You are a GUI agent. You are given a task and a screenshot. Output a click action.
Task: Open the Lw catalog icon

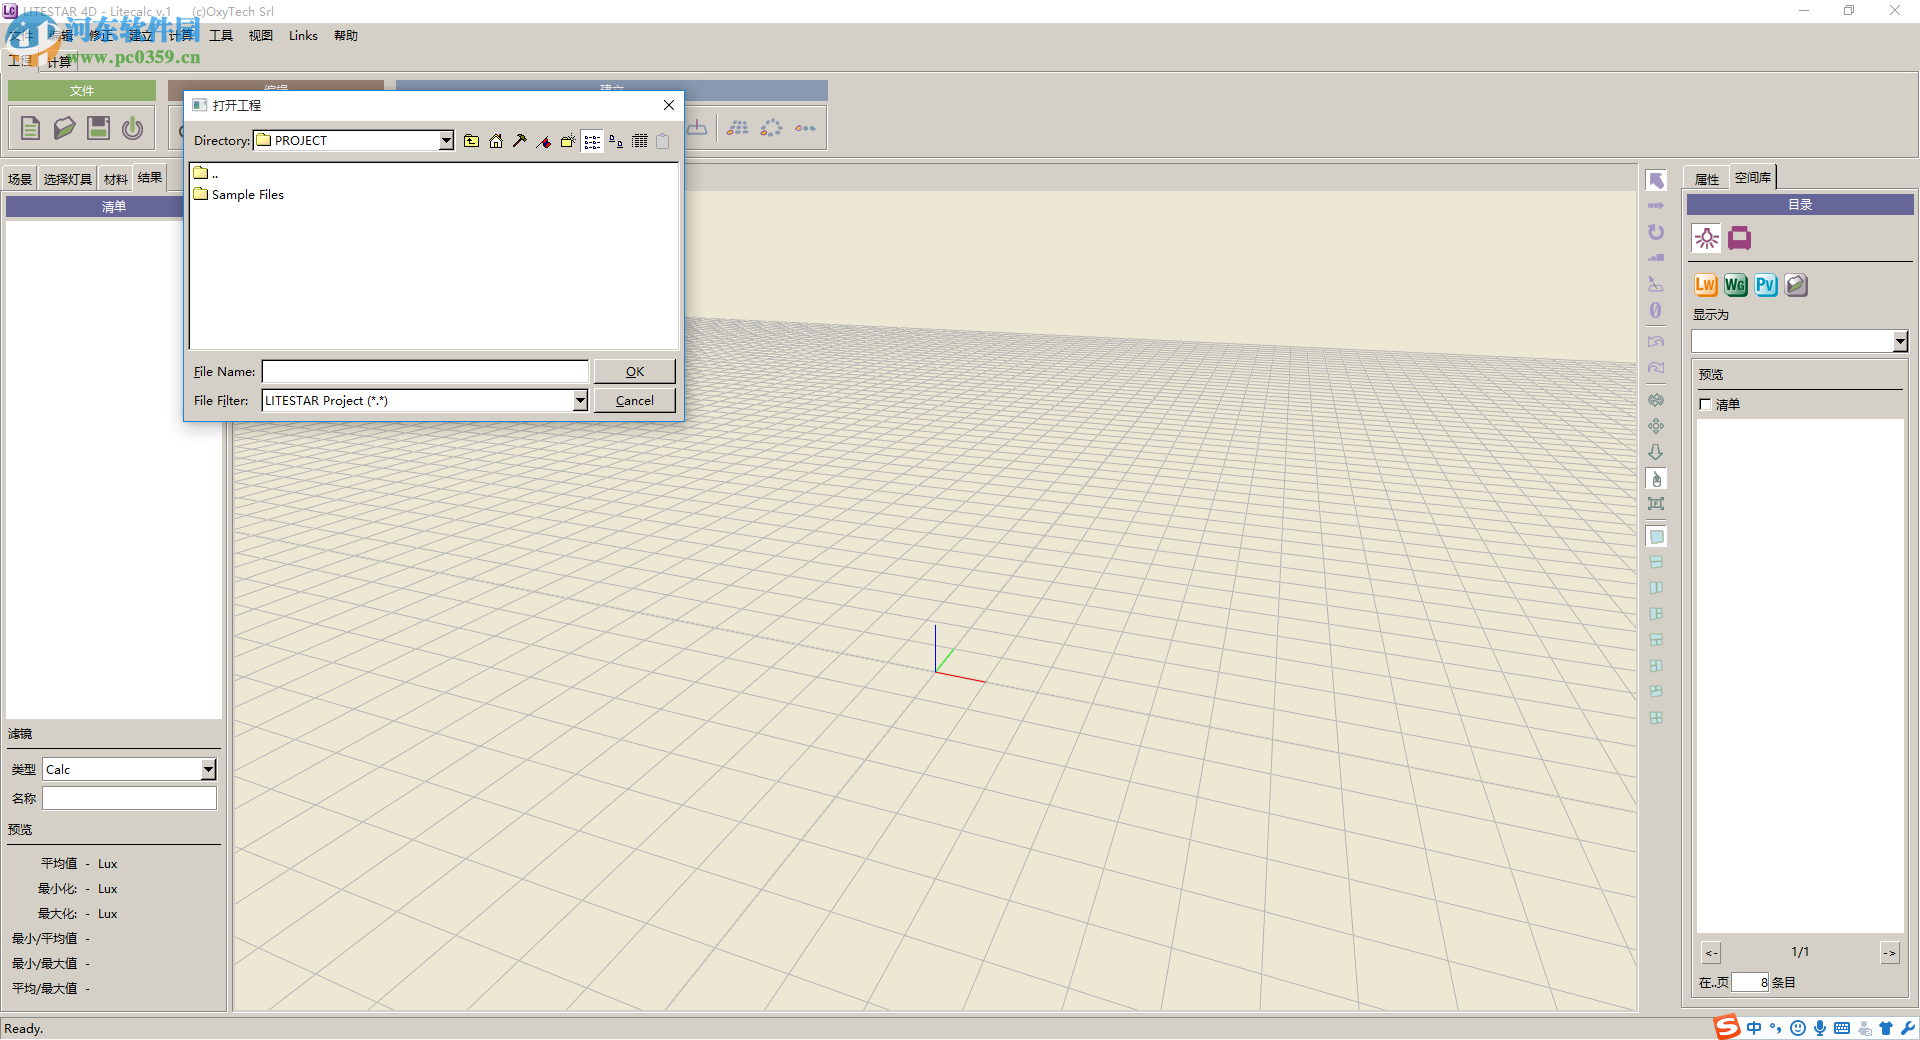tap(1705, 285)
